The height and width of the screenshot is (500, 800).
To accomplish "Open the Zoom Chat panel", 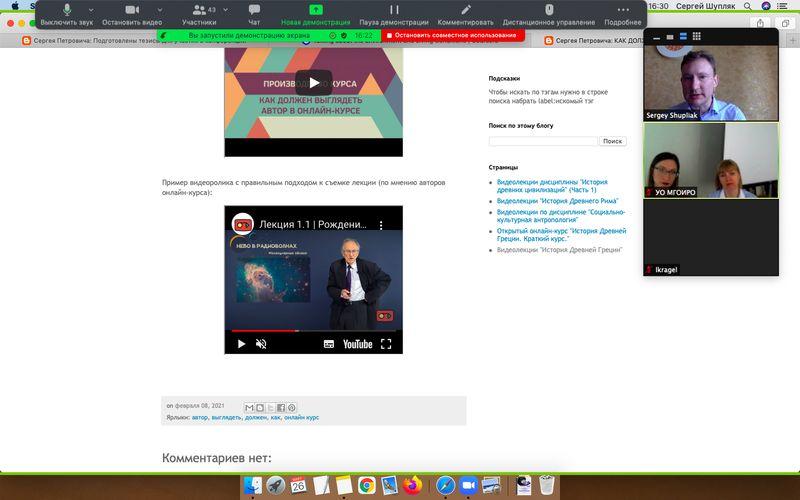I will pyautogui.click(x=254, y=14).
